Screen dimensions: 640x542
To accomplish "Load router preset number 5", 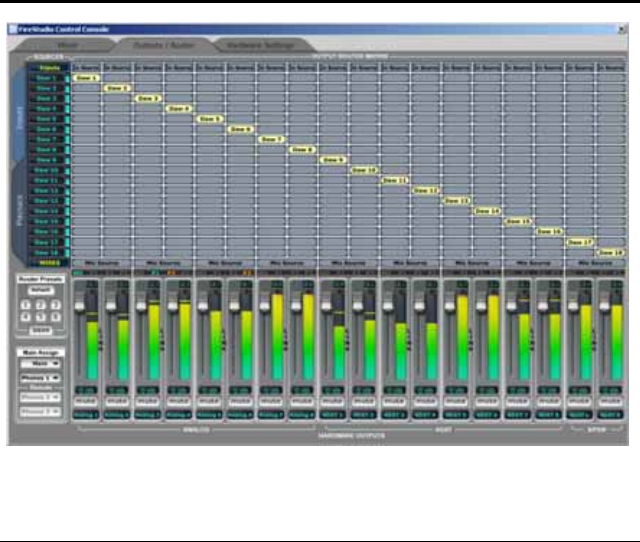I will coord(40,316).
